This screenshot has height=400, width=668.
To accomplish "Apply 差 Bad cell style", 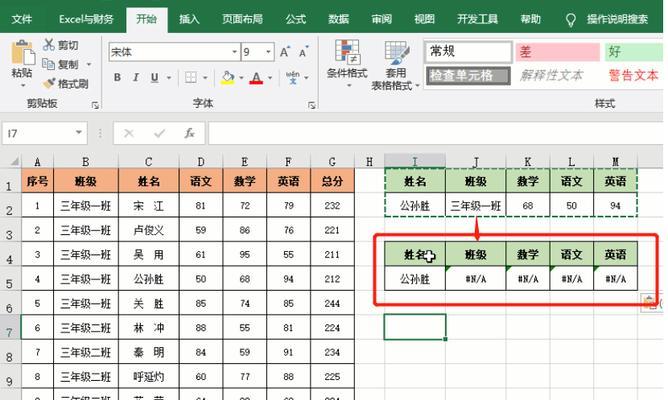I will tap(557, 52).
